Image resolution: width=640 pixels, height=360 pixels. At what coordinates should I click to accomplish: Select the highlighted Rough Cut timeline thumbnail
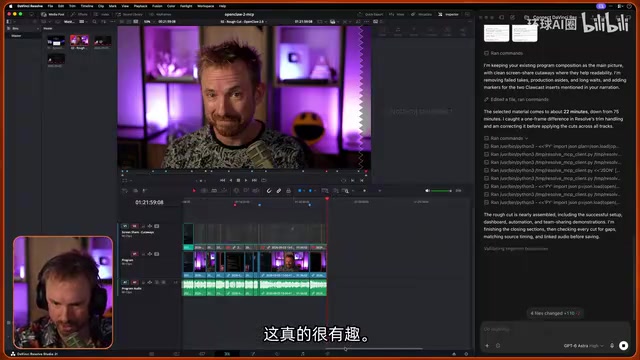click(x=79, y=41)
